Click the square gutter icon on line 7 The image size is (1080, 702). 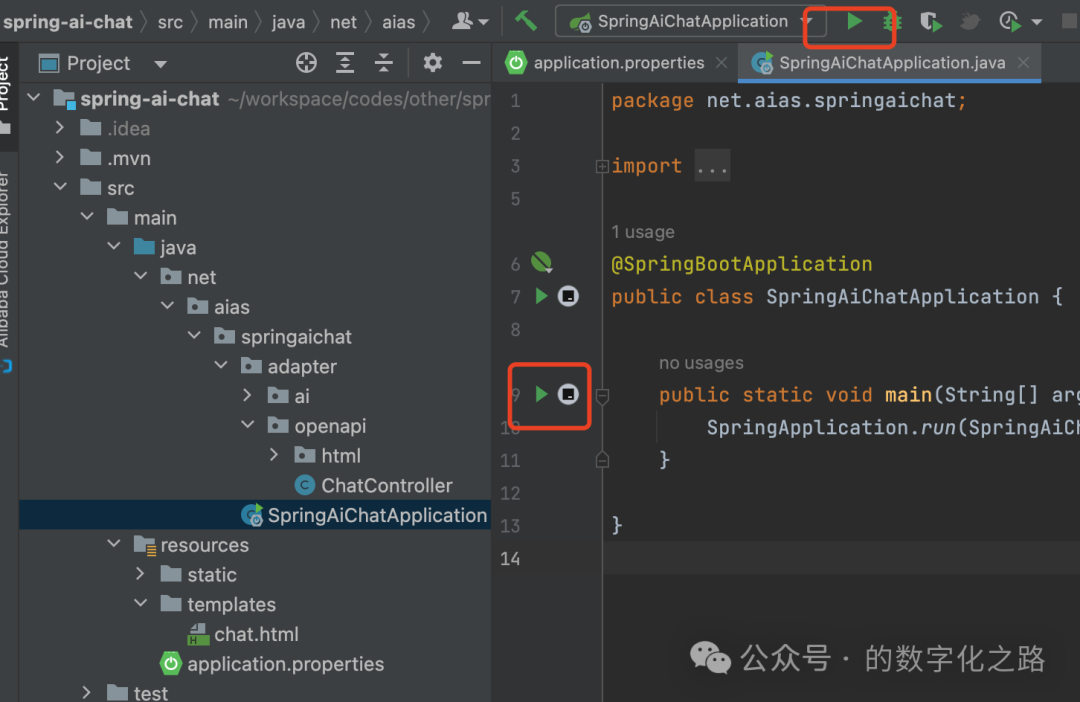[x=568, y=296]
